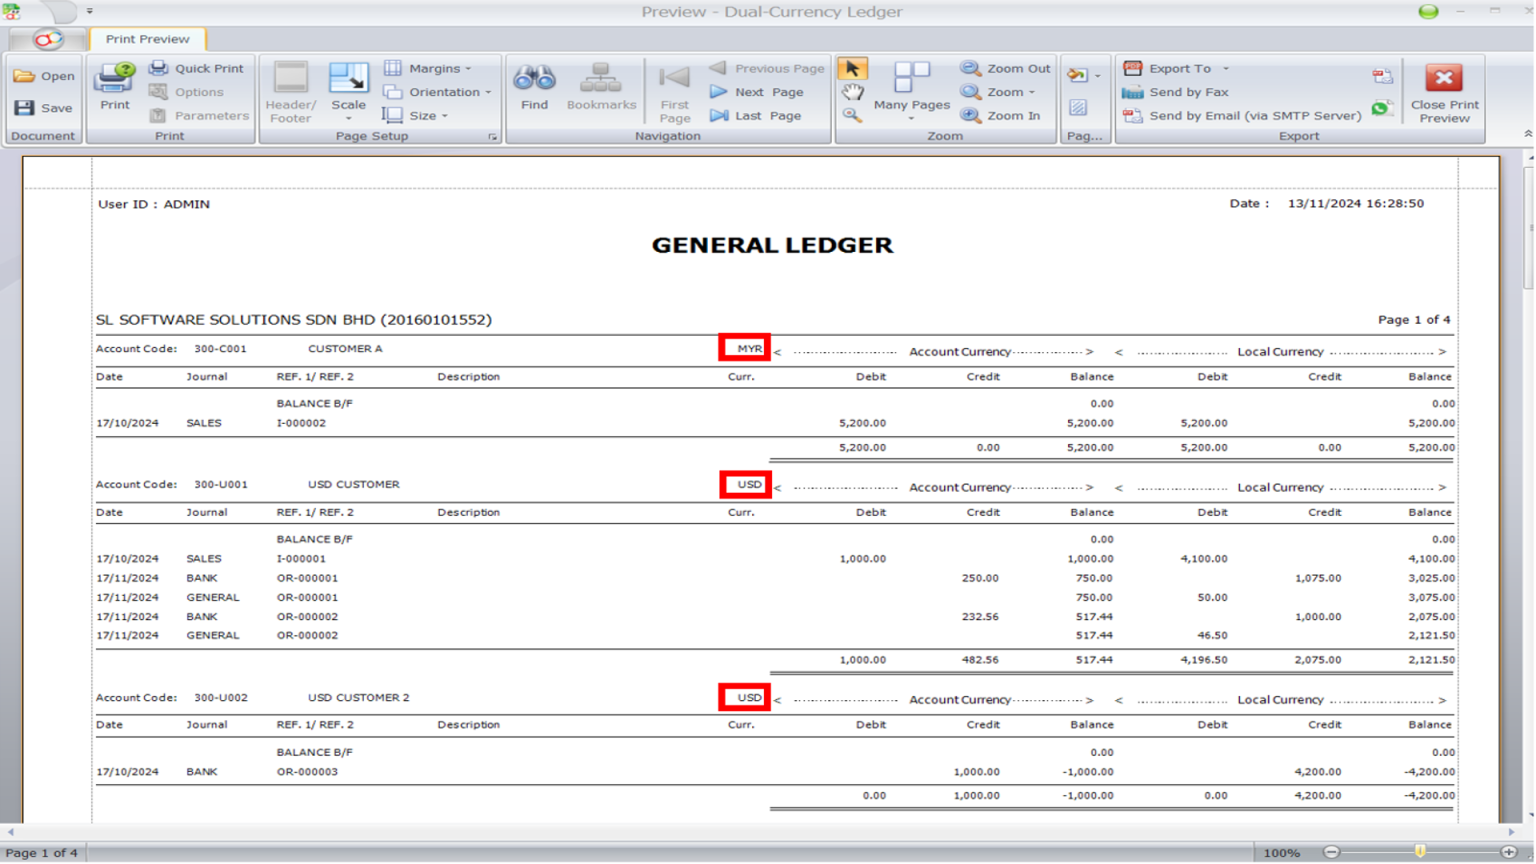Run Quick Print

(197, 68)
